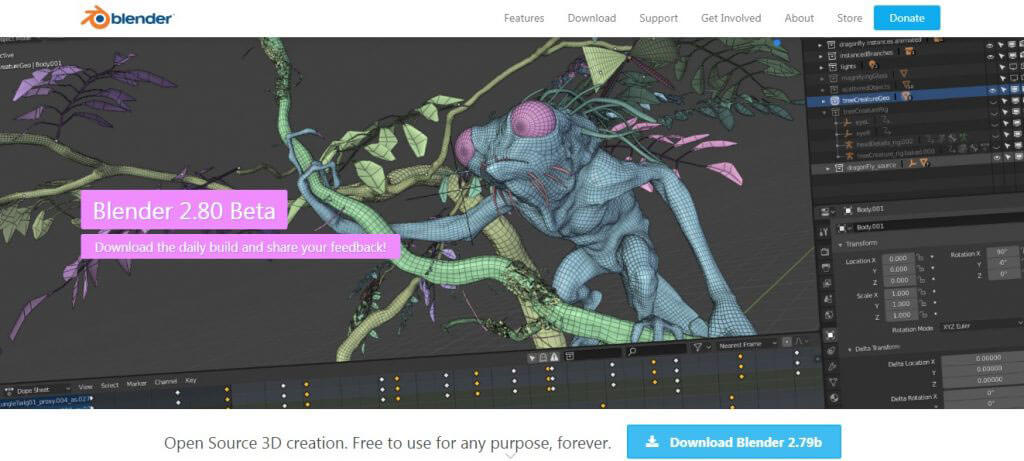Click the lock icon beside Location X

[920, 258]
